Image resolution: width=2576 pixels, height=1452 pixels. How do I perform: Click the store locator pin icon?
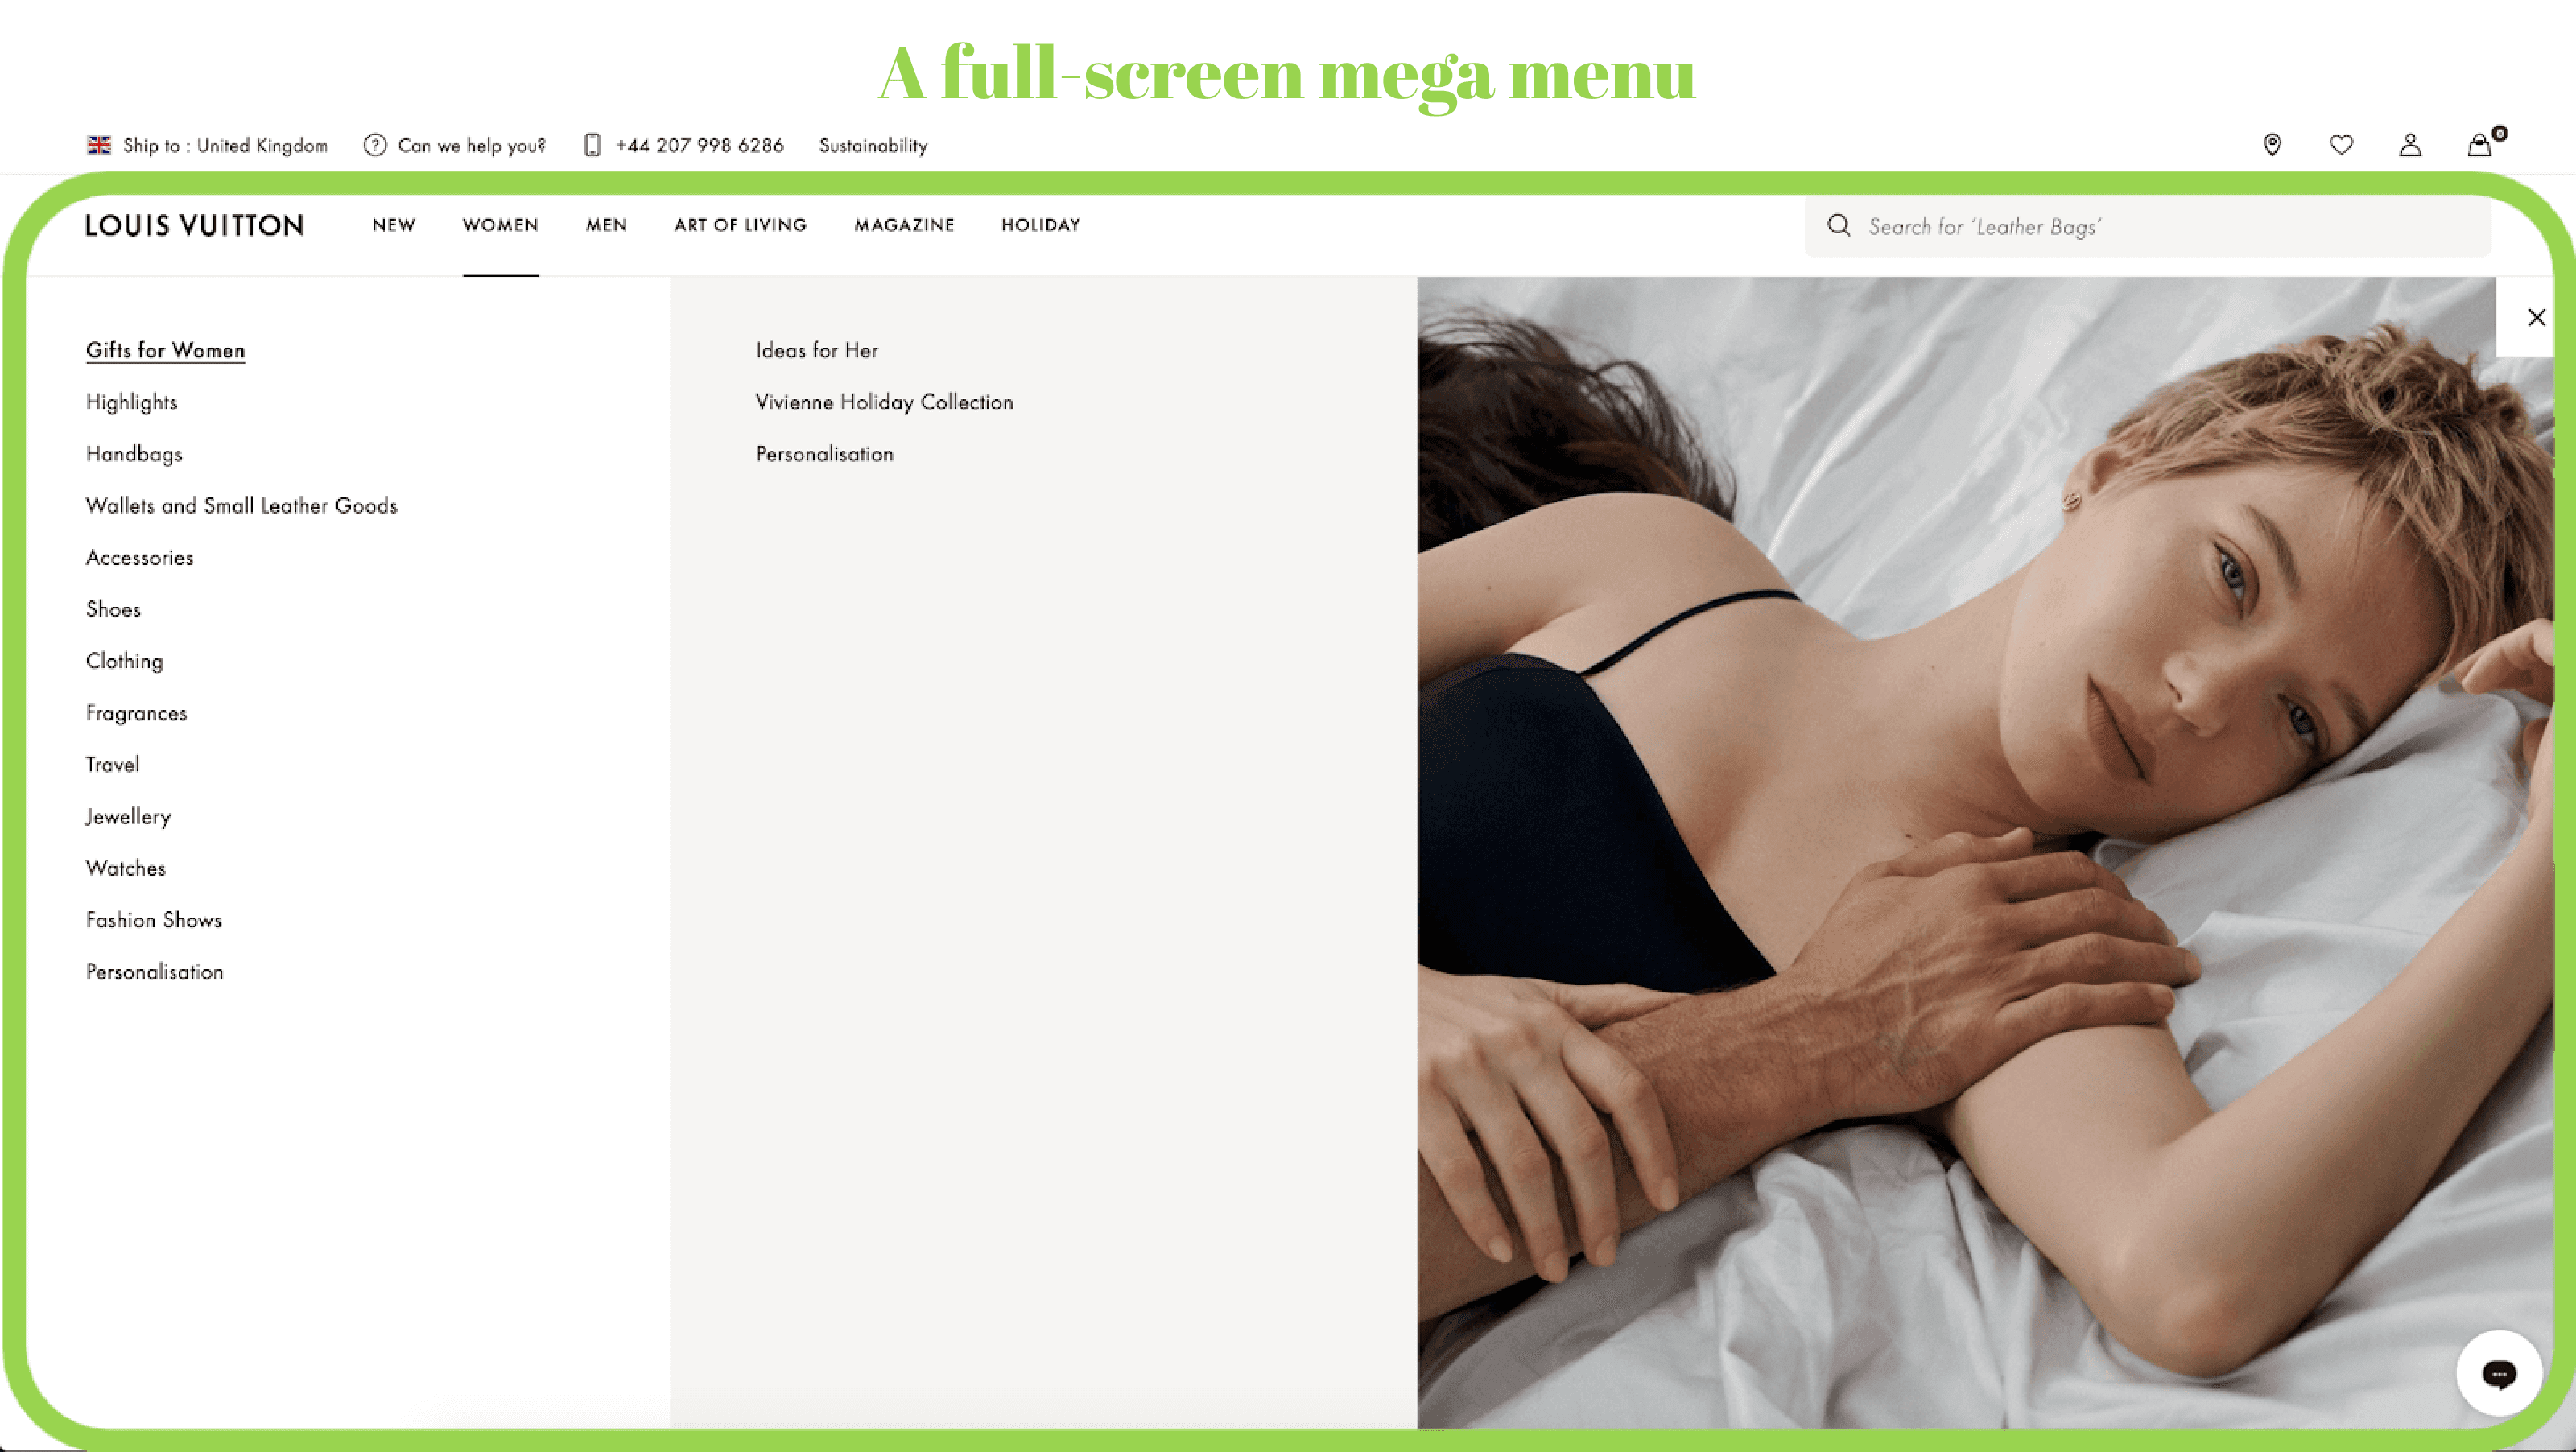click(x=2273, y=143)
